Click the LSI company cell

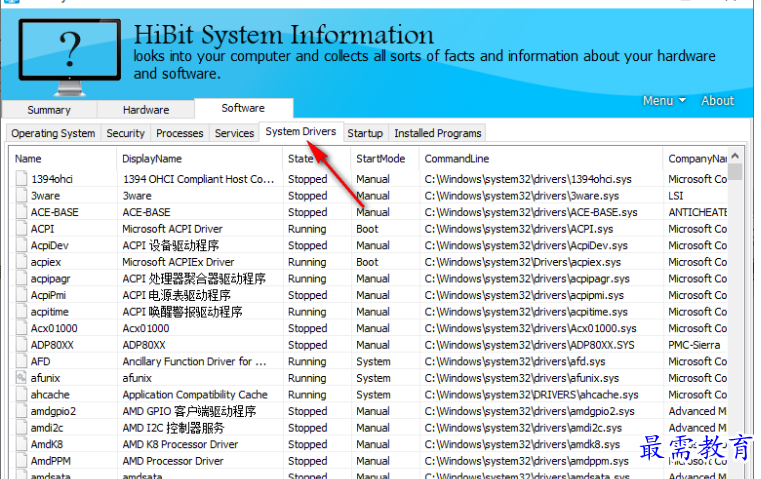click(x=676, y=196)
